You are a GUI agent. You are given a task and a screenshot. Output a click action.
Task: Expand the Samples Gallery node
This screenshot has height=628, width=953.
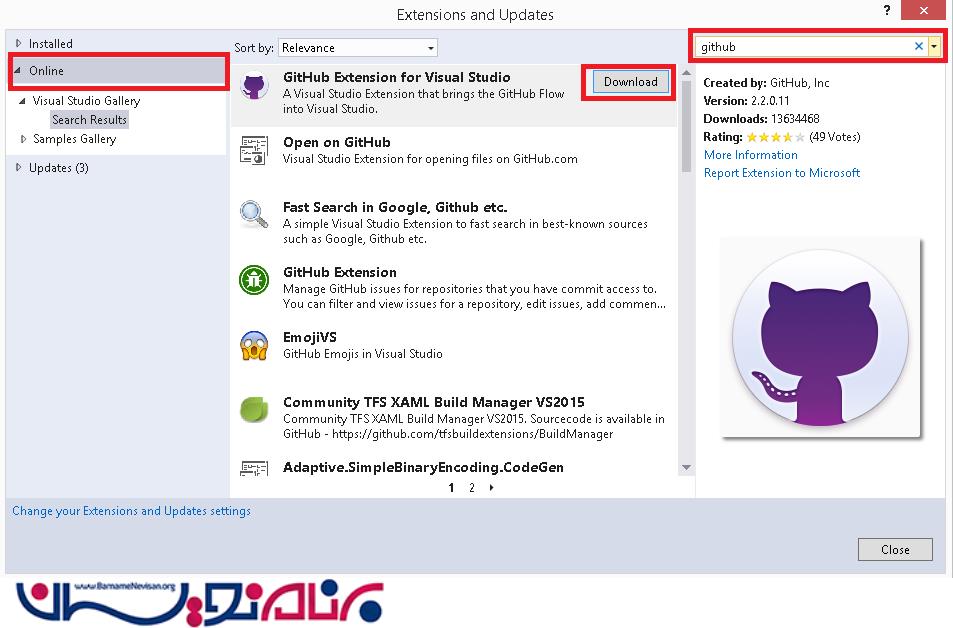coord(24,139)
